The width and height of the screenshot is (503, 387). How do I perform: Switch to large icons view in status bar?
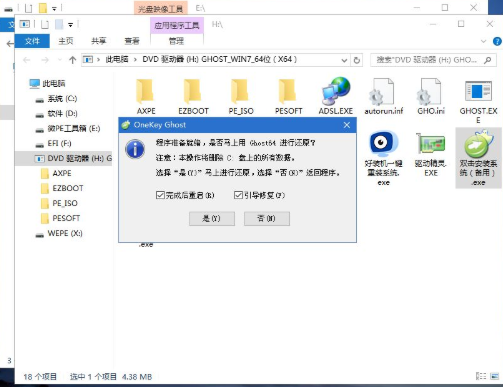(495, 376)
